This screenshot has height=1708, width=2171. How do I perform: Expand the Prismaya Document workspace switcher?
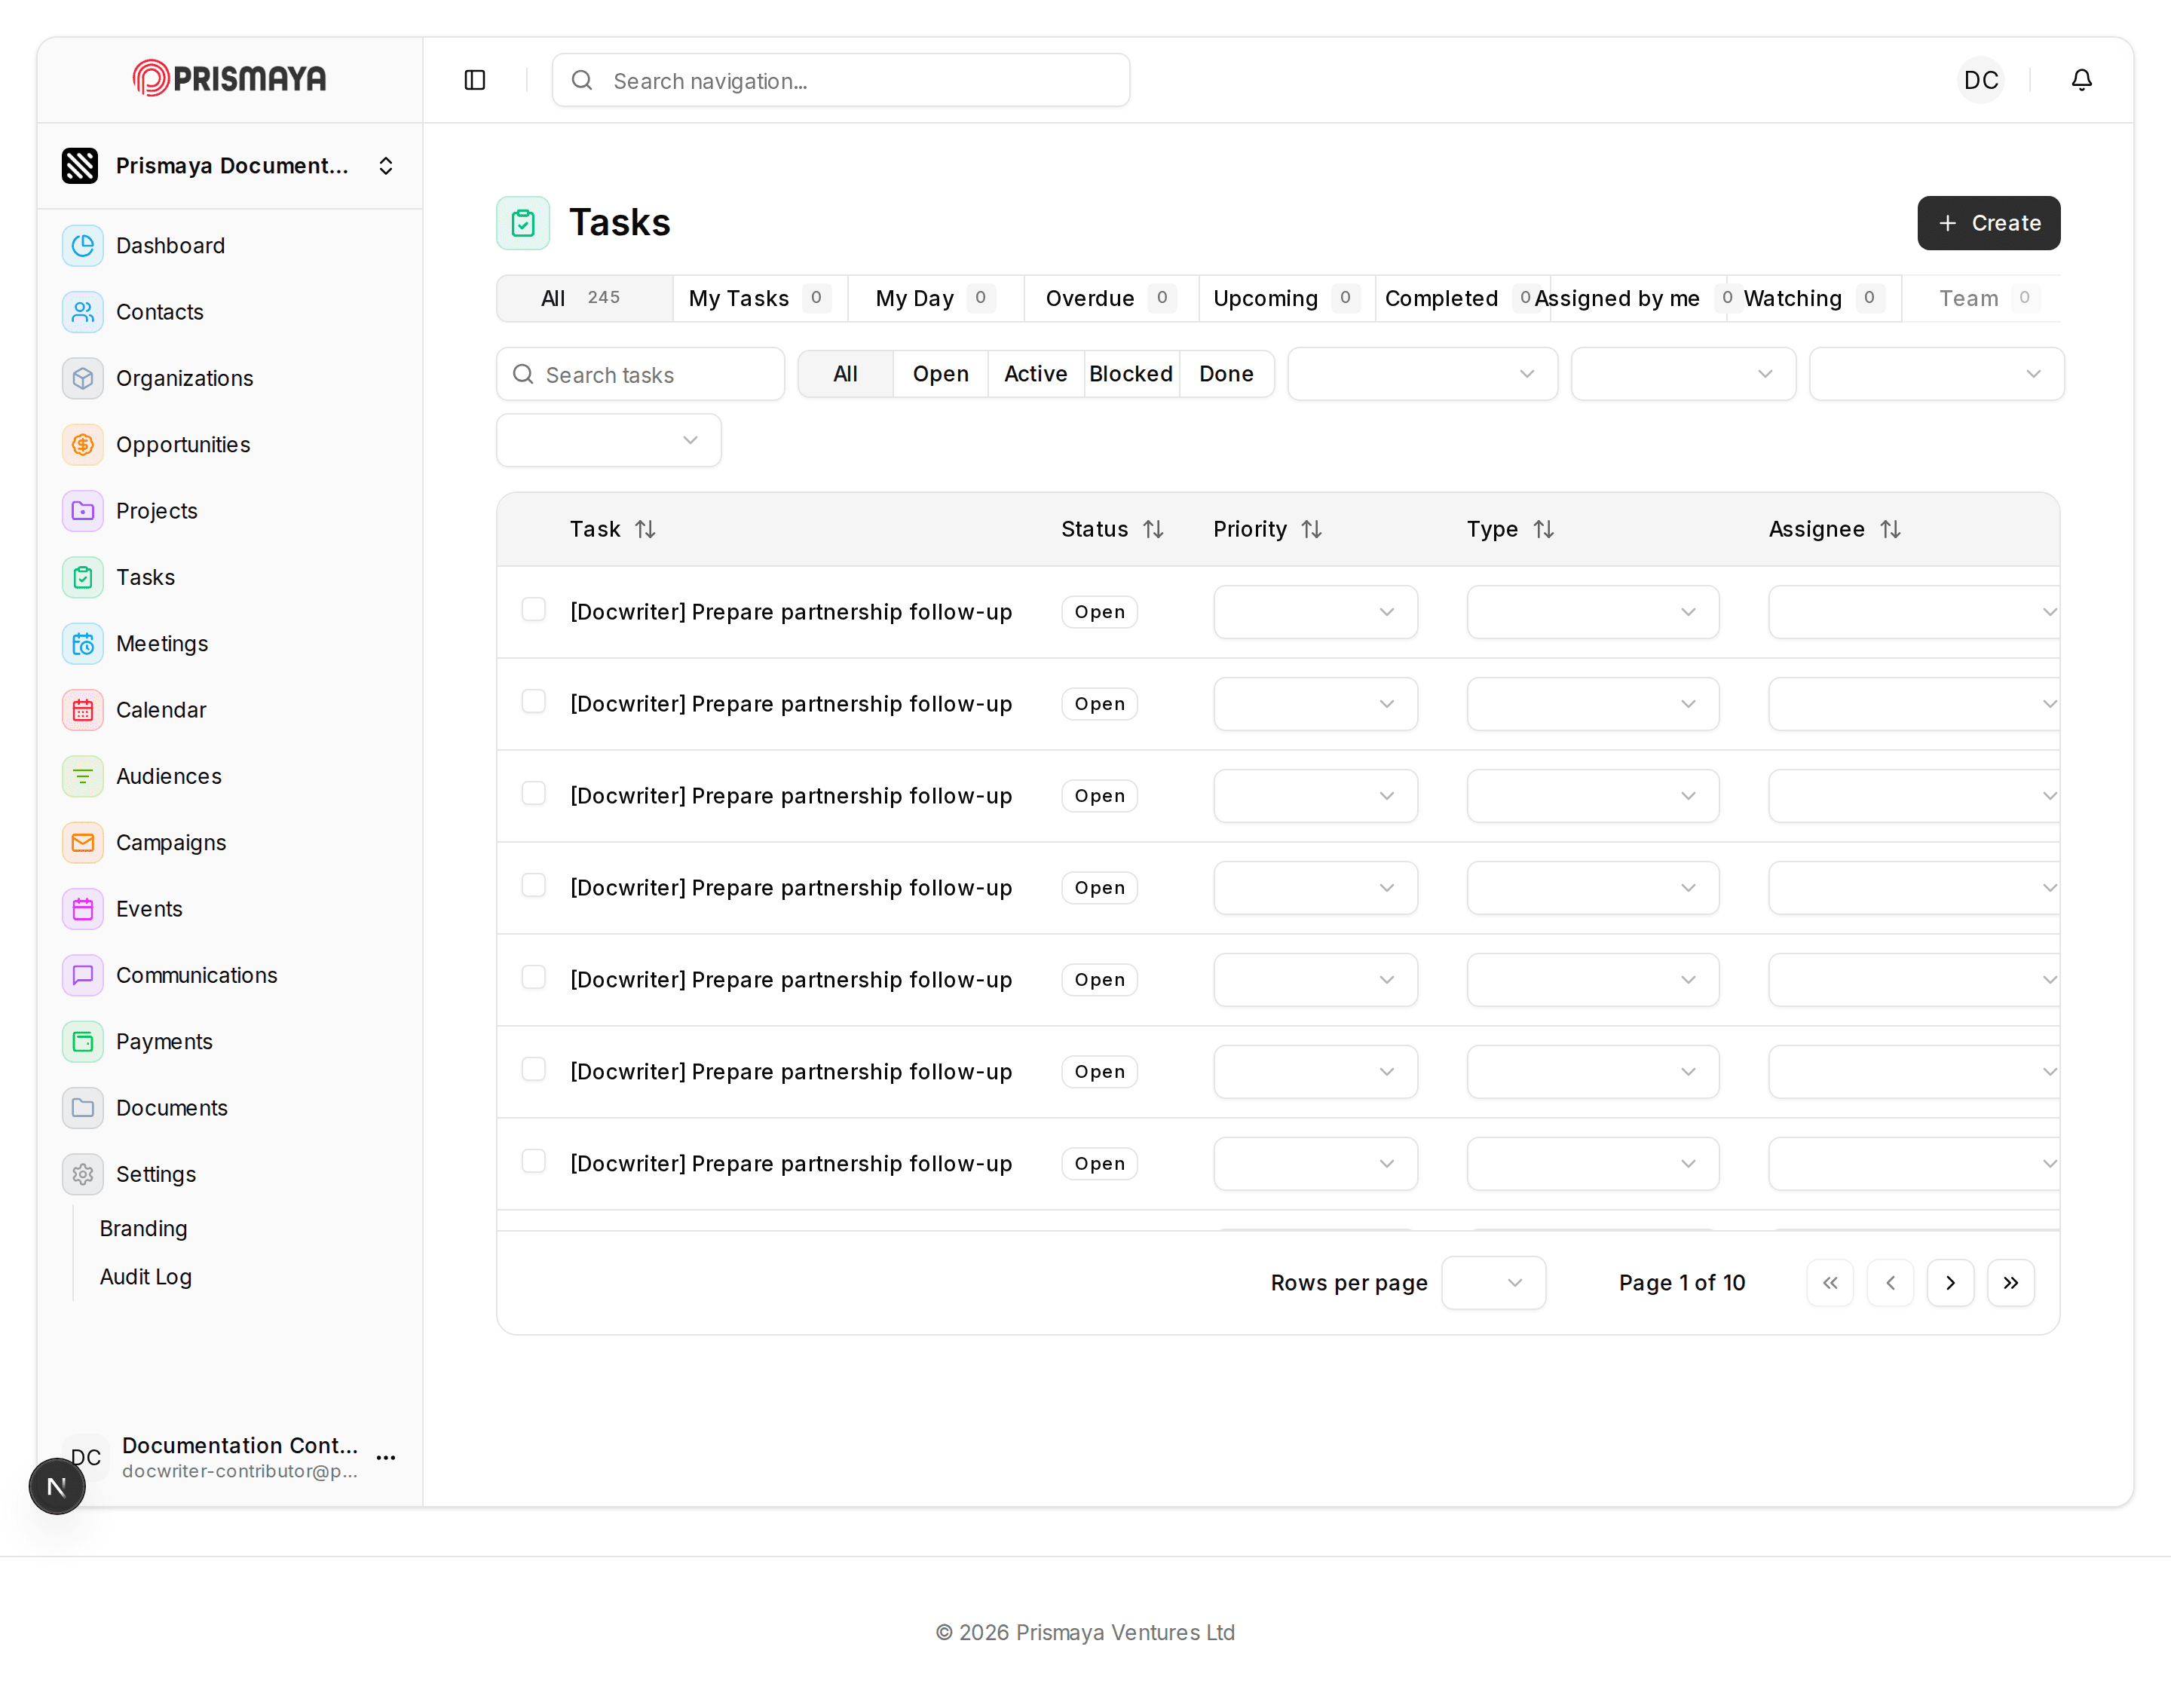230,166
